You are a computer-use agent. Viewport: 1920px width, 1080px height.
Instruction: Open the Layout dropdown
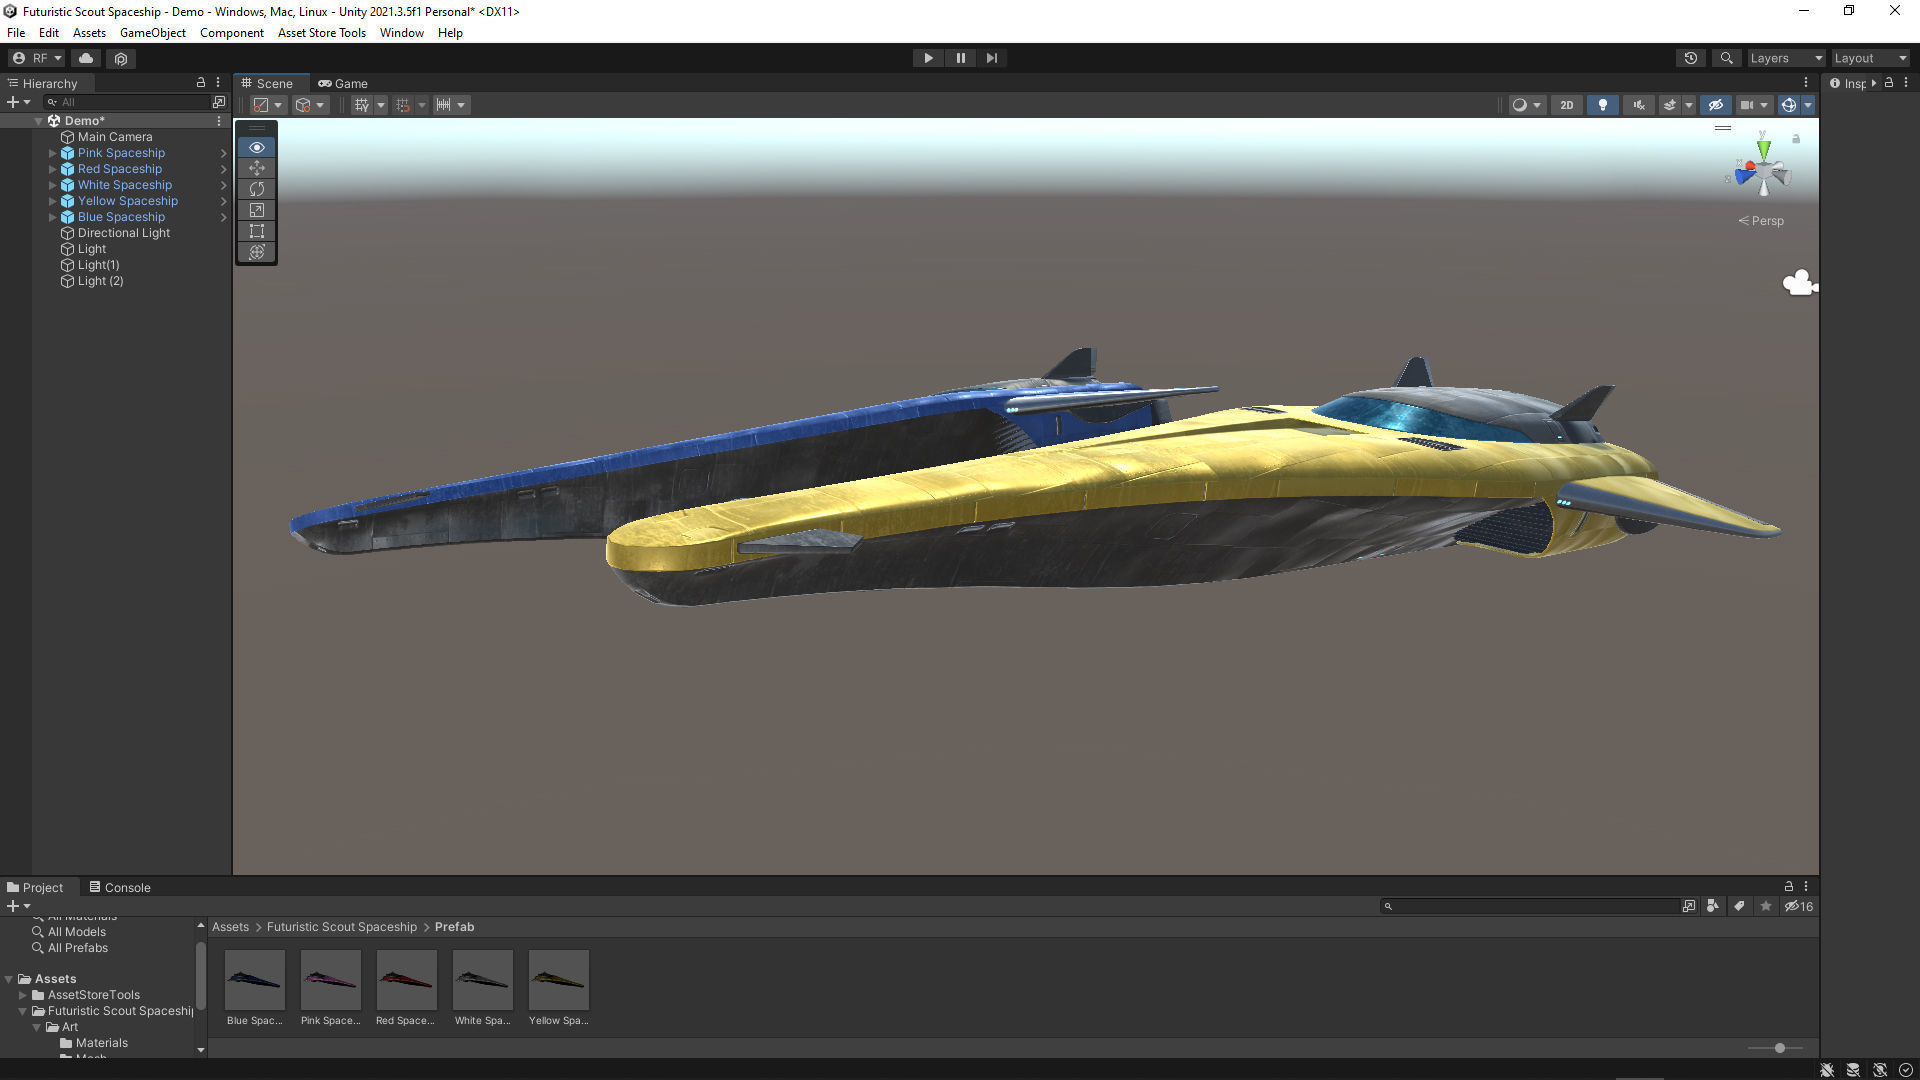coord(1870,58)
